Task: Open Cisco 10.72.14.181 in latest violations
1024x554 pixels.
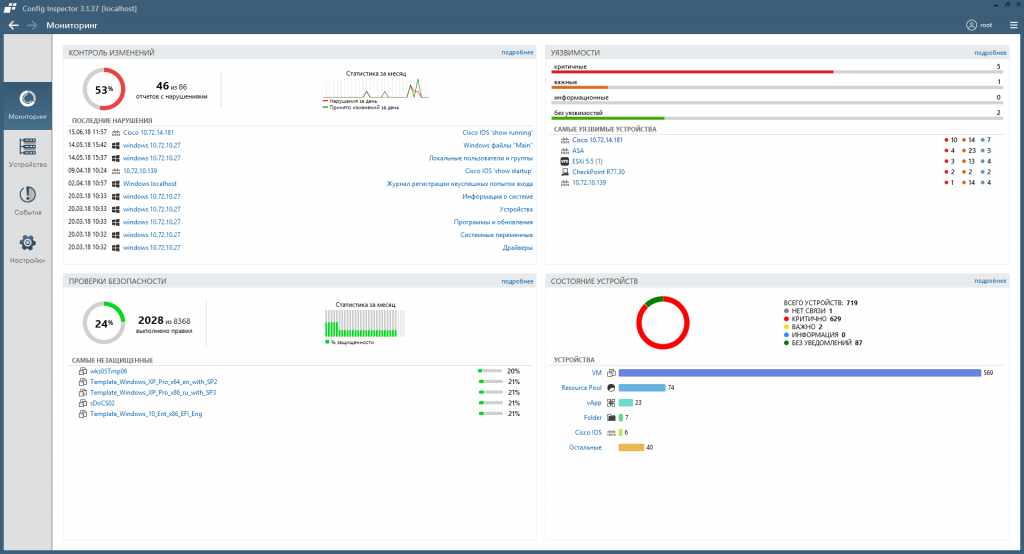Action: (x=148, y=133)
